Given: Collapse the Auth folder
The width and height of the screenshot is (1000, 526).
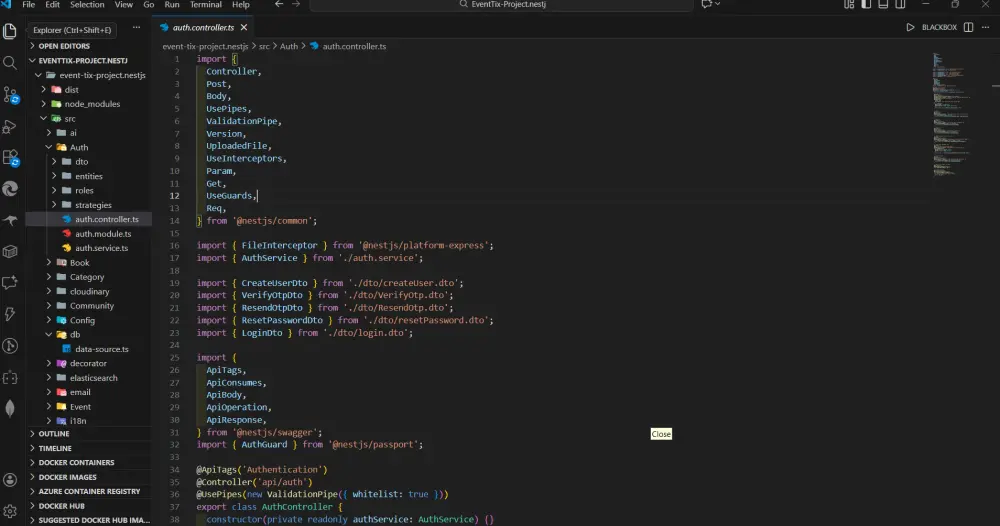Looking at the screenshot, I should click(x=78, y=147).
